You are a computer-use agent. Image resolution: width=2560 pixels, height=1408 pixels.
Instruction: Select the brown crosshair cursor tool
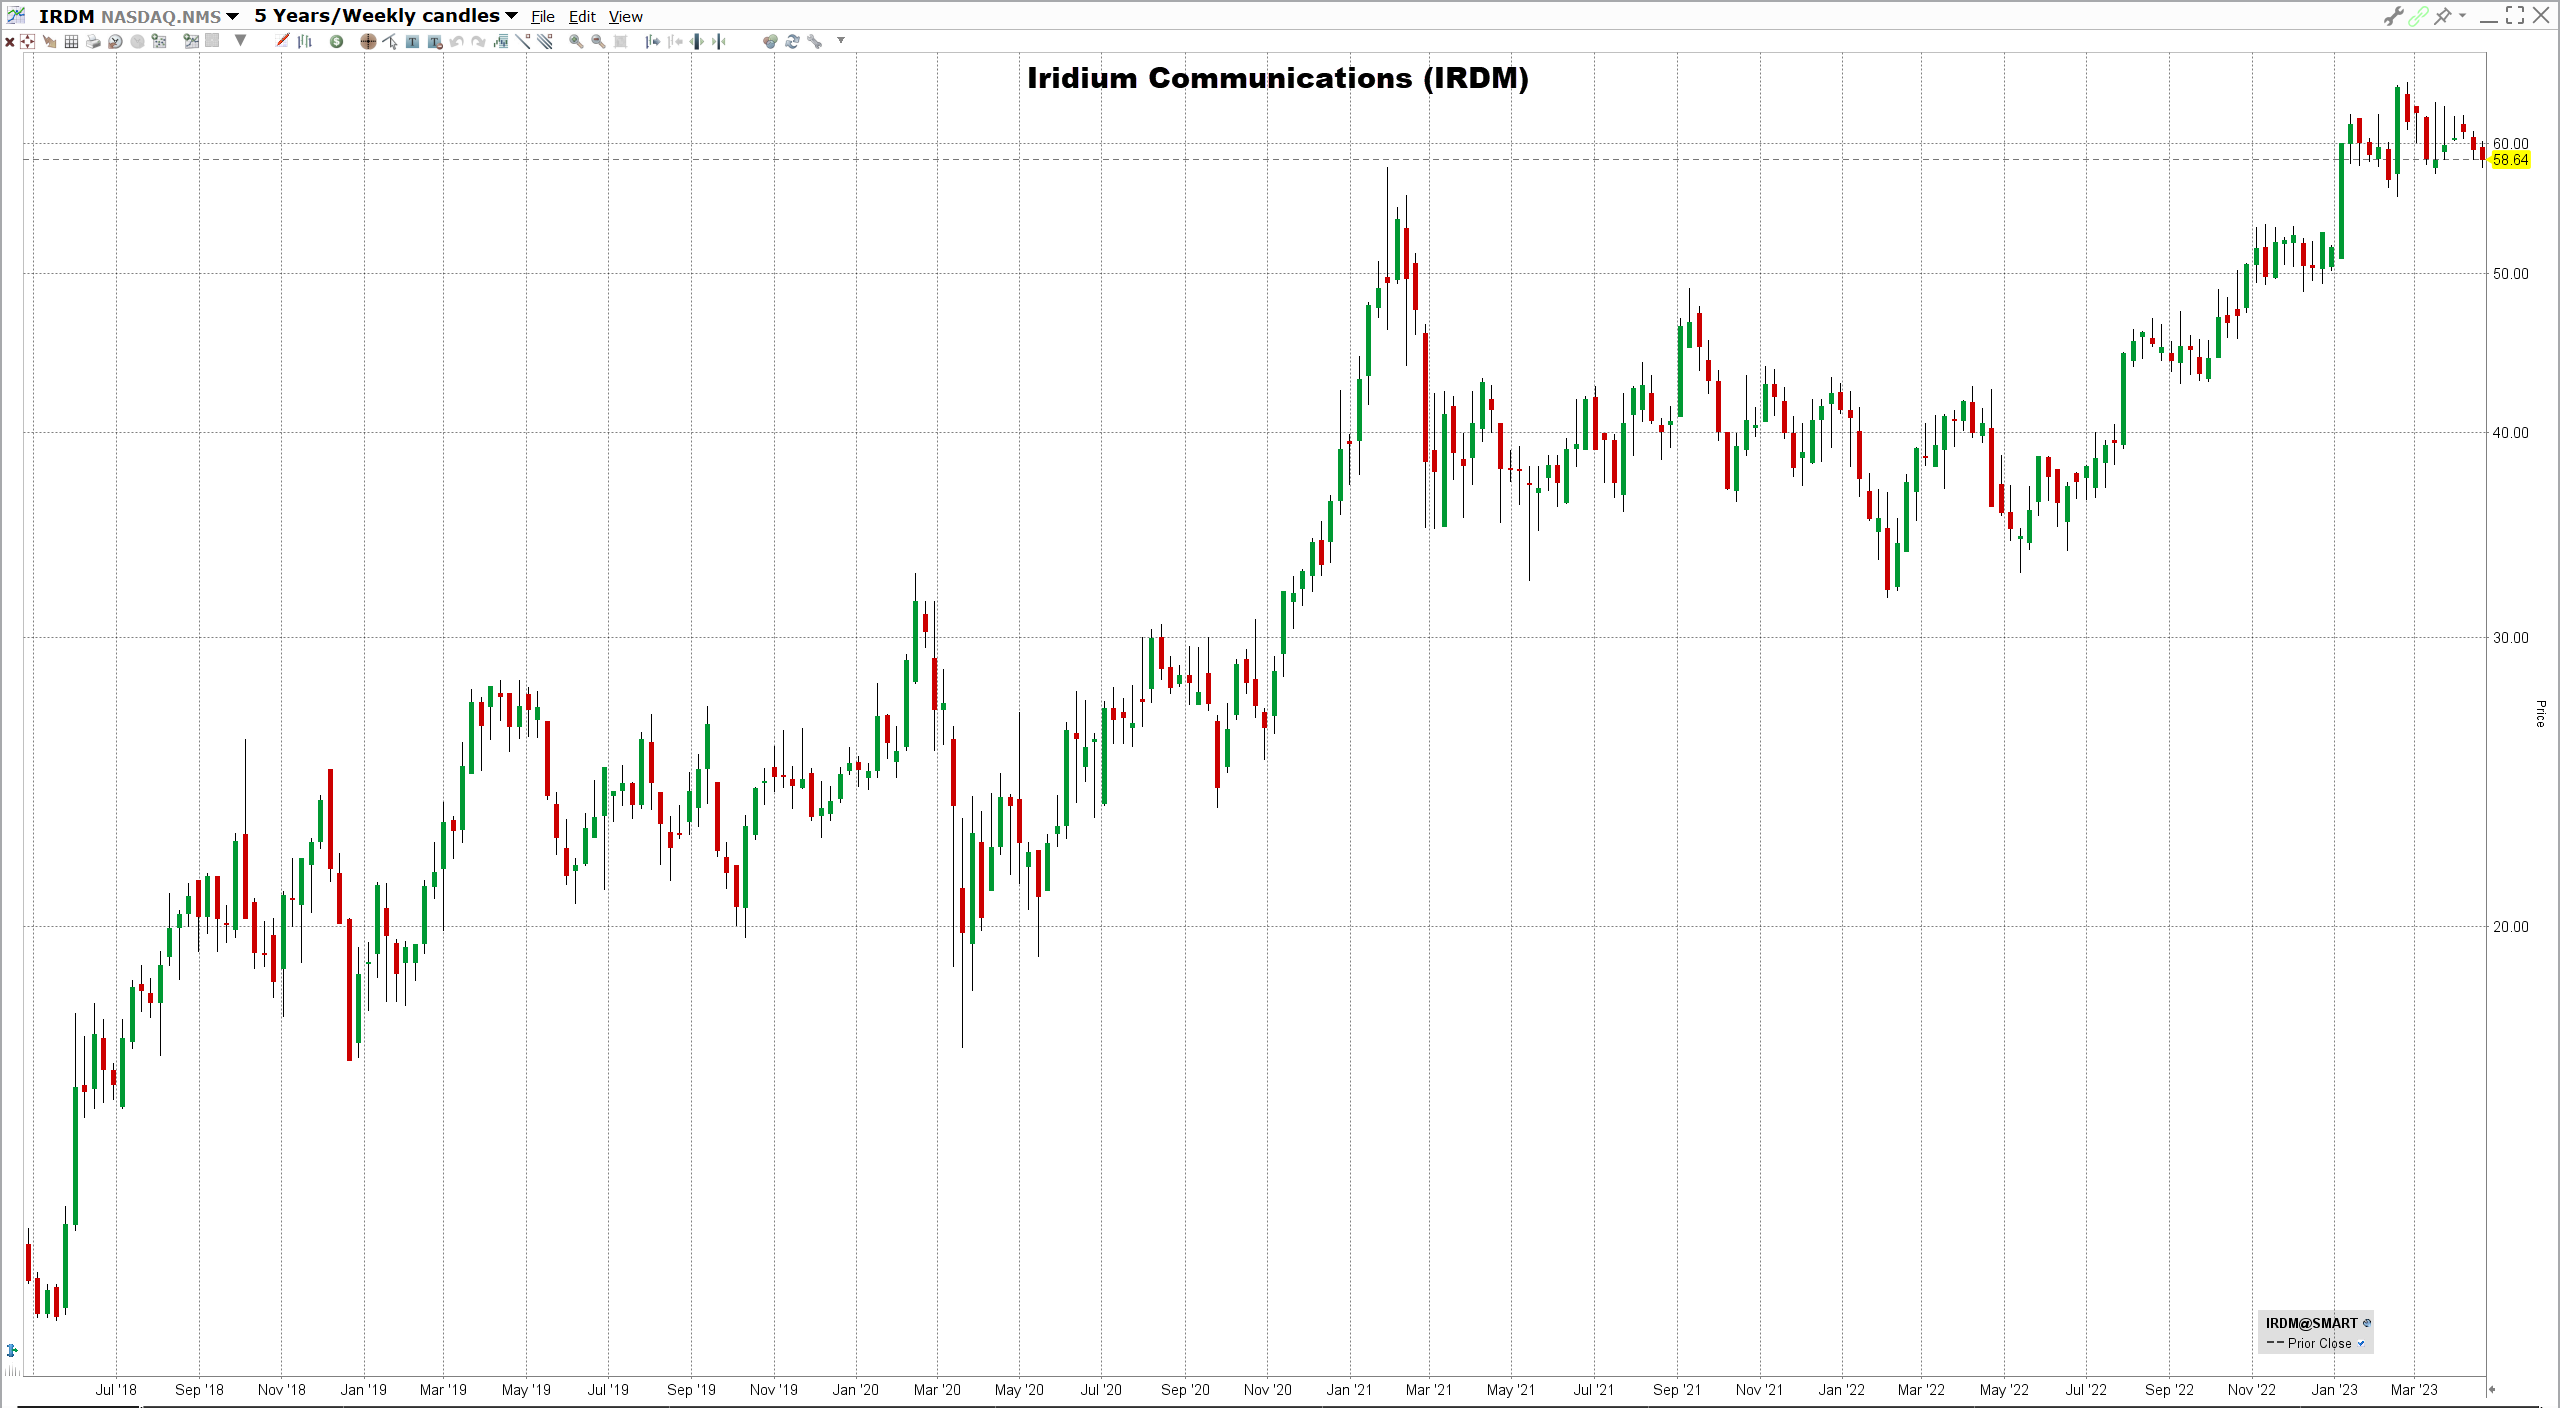[x=368, y=41]
